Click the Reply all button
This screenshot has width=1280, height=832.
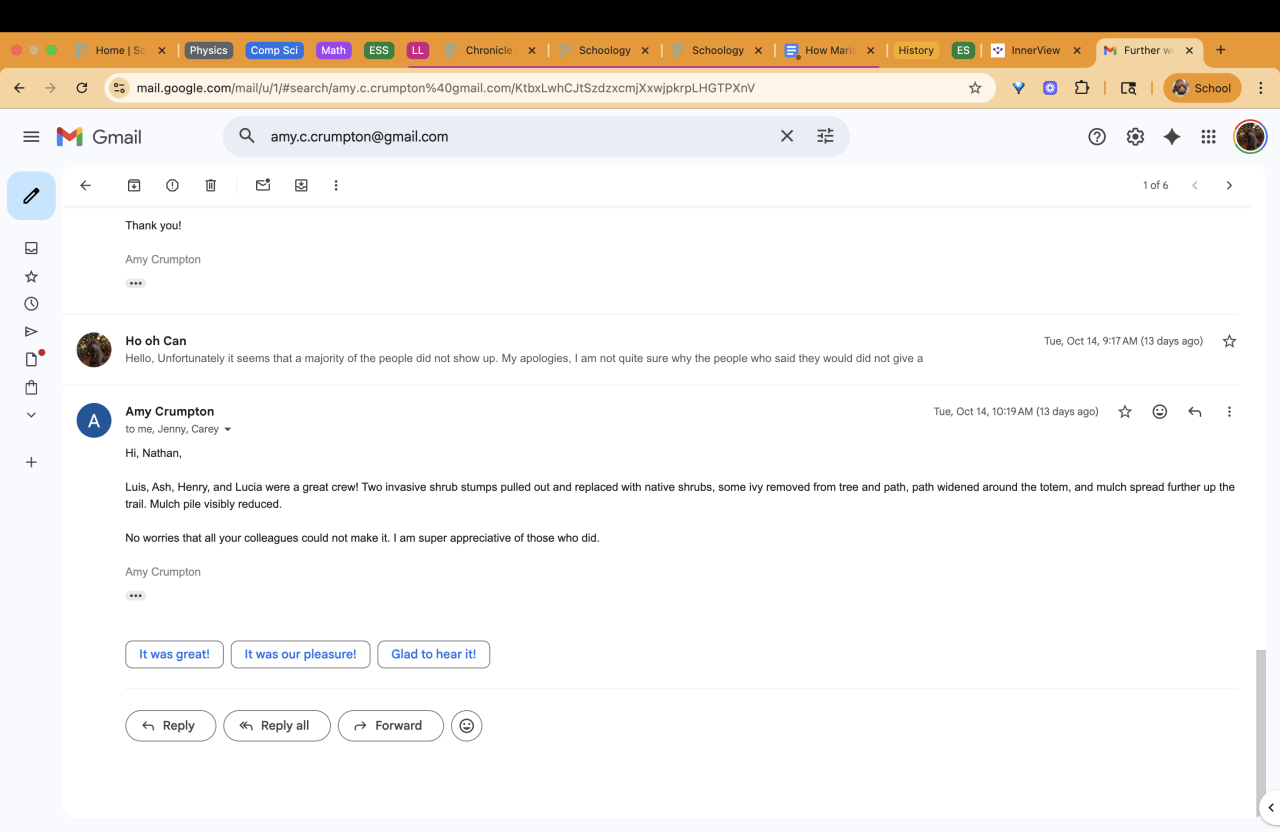pos(277,726)
